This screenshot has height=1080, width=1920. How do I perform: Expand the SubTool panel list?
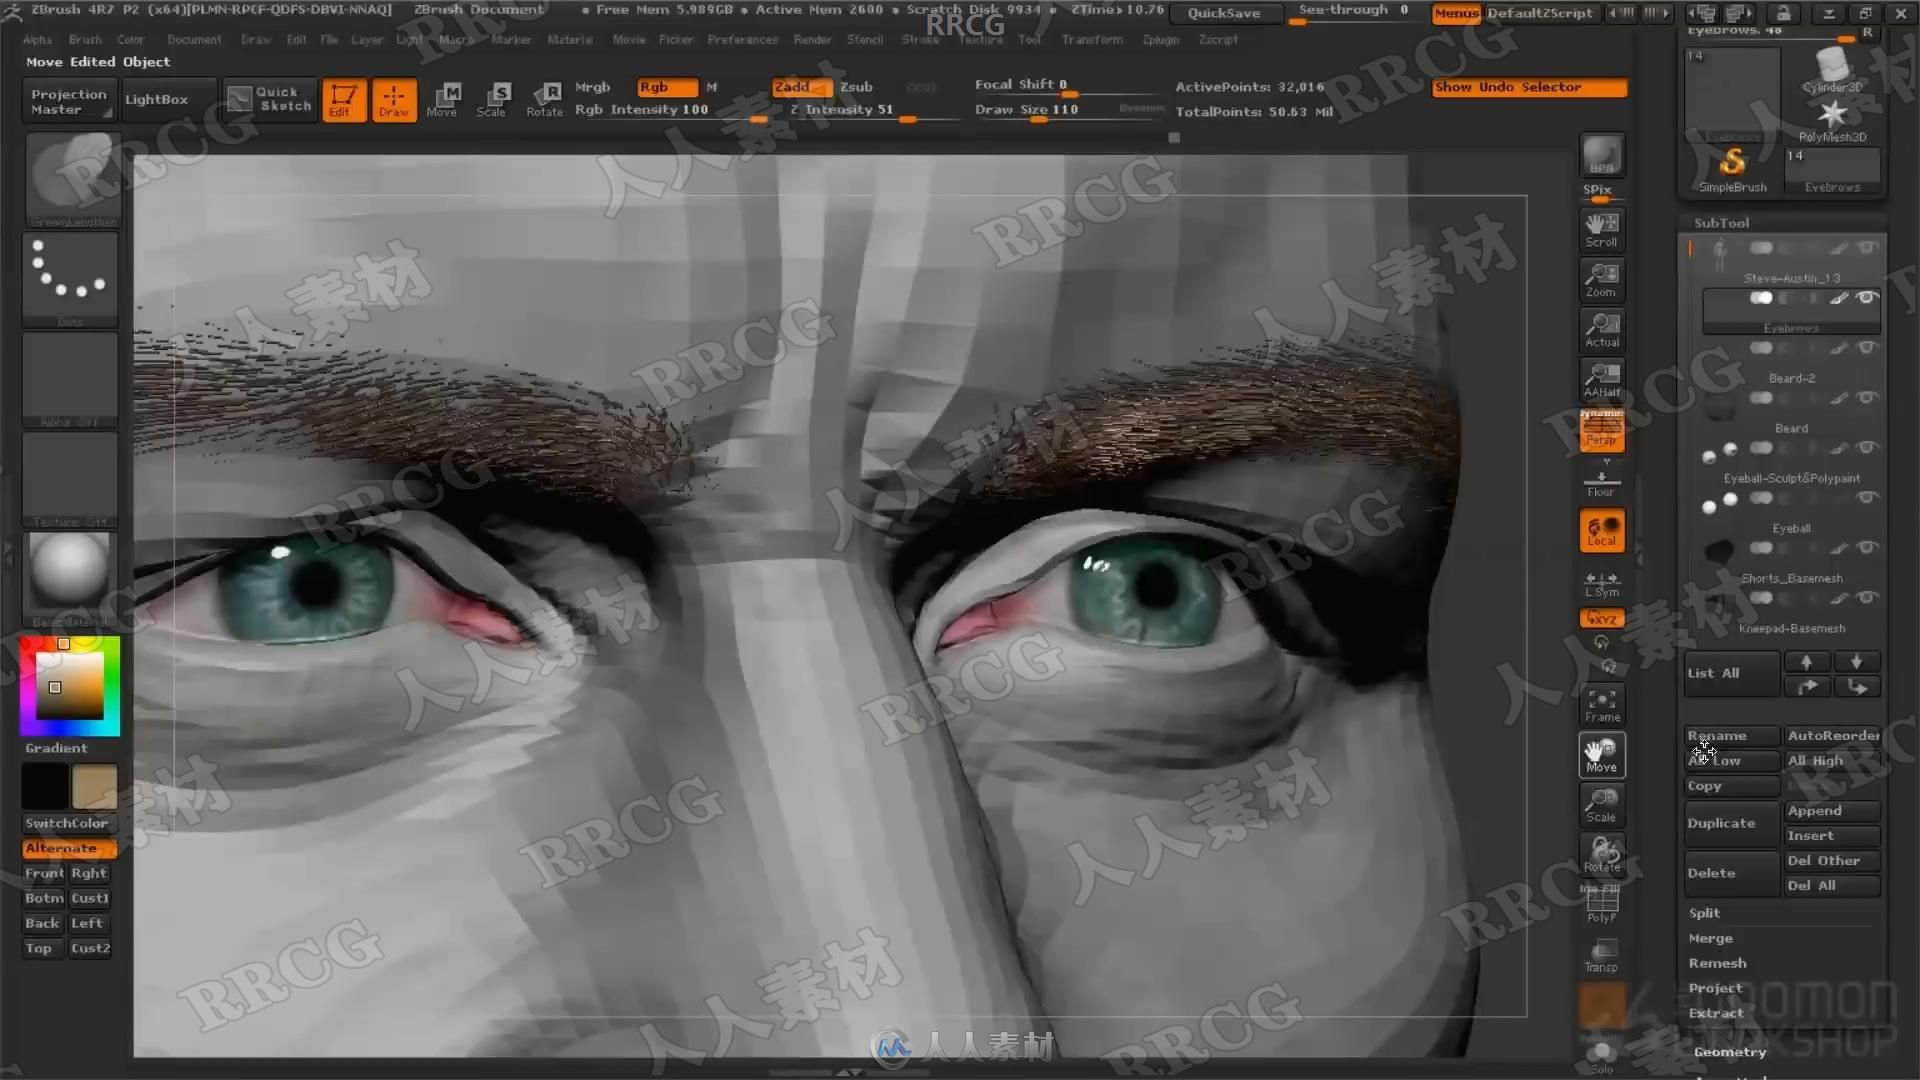(x=1714, y=673)
